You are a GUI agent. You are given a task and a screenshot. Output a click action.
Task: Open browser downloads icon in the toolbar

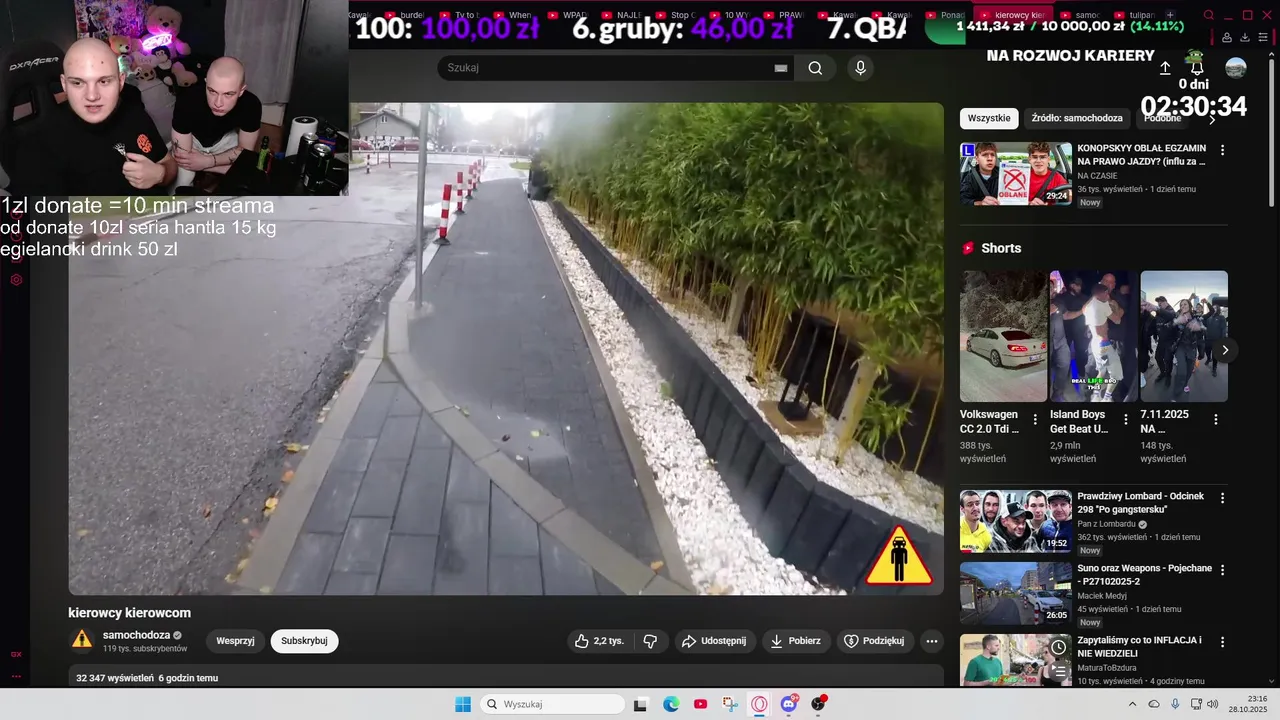[1245, 38]
